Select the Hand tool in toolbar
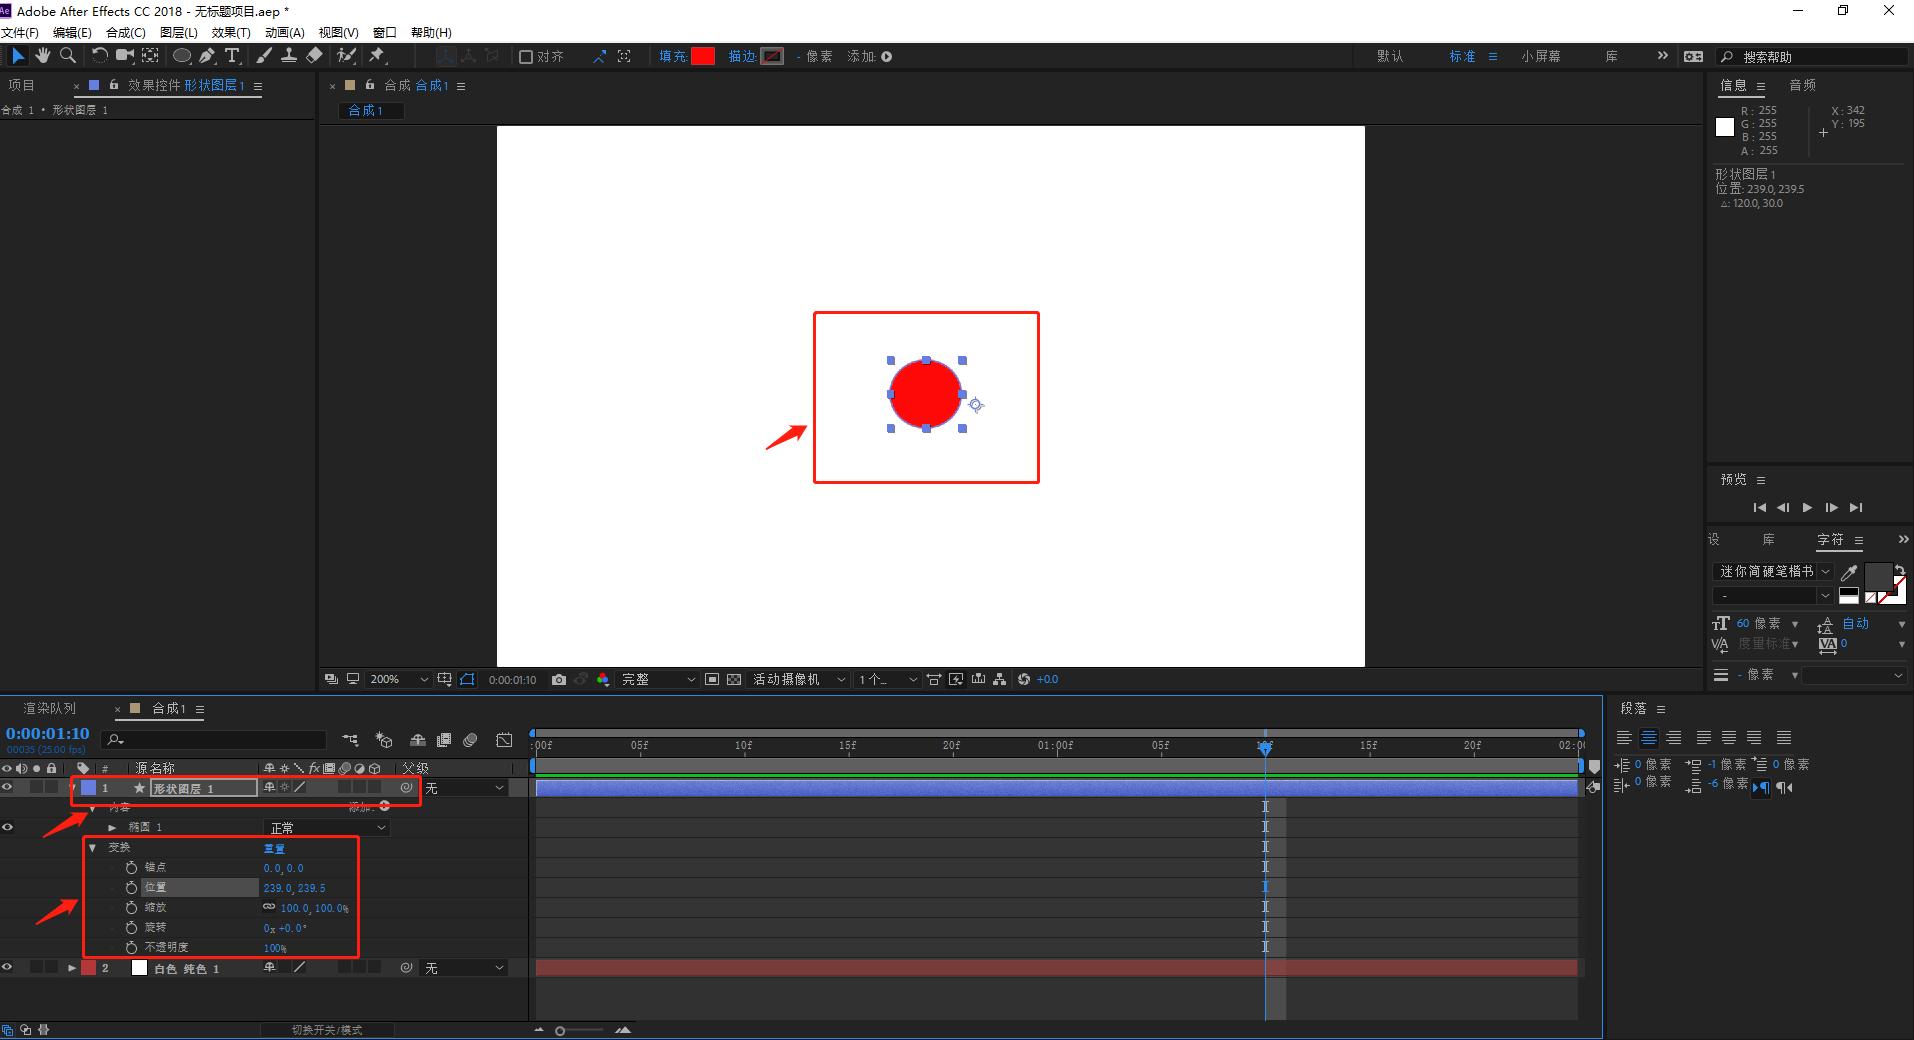Viewport: 1914px width, 1040px height. [x=43, y=56]
